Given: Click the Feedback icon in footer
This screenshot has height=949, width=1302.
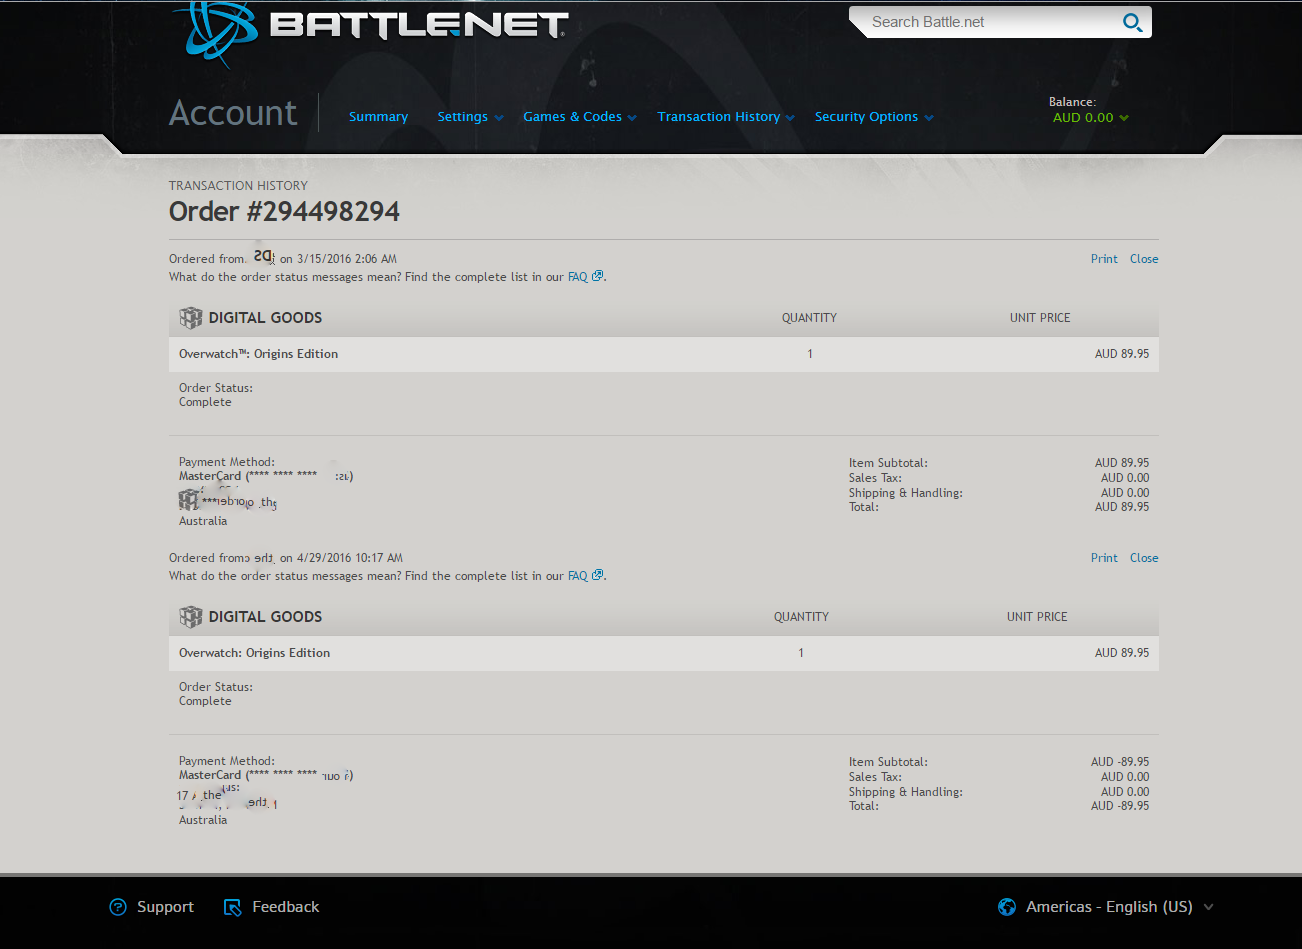Looking at the screenshot, I should (233, 907).
